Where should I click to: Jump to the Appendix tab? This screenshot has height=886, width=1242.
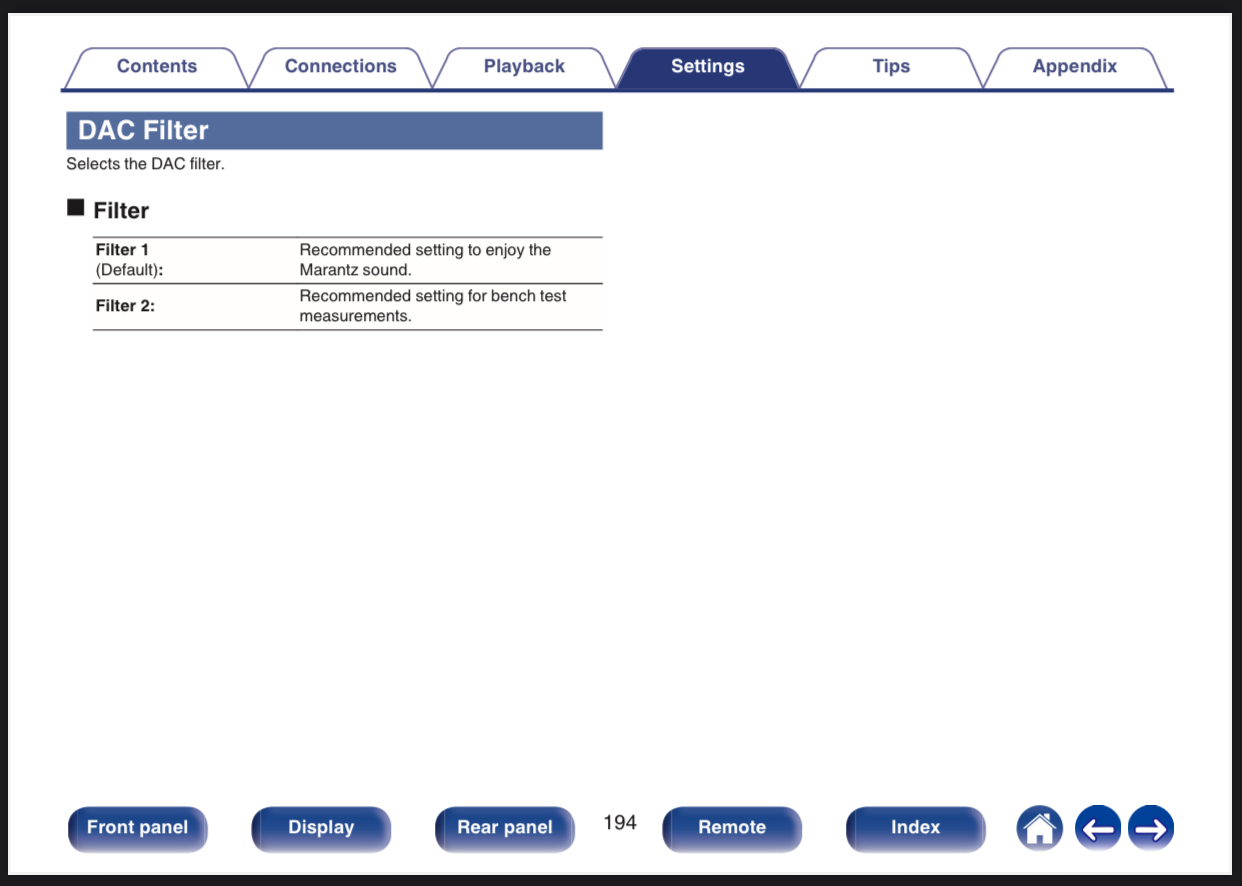1074,67
